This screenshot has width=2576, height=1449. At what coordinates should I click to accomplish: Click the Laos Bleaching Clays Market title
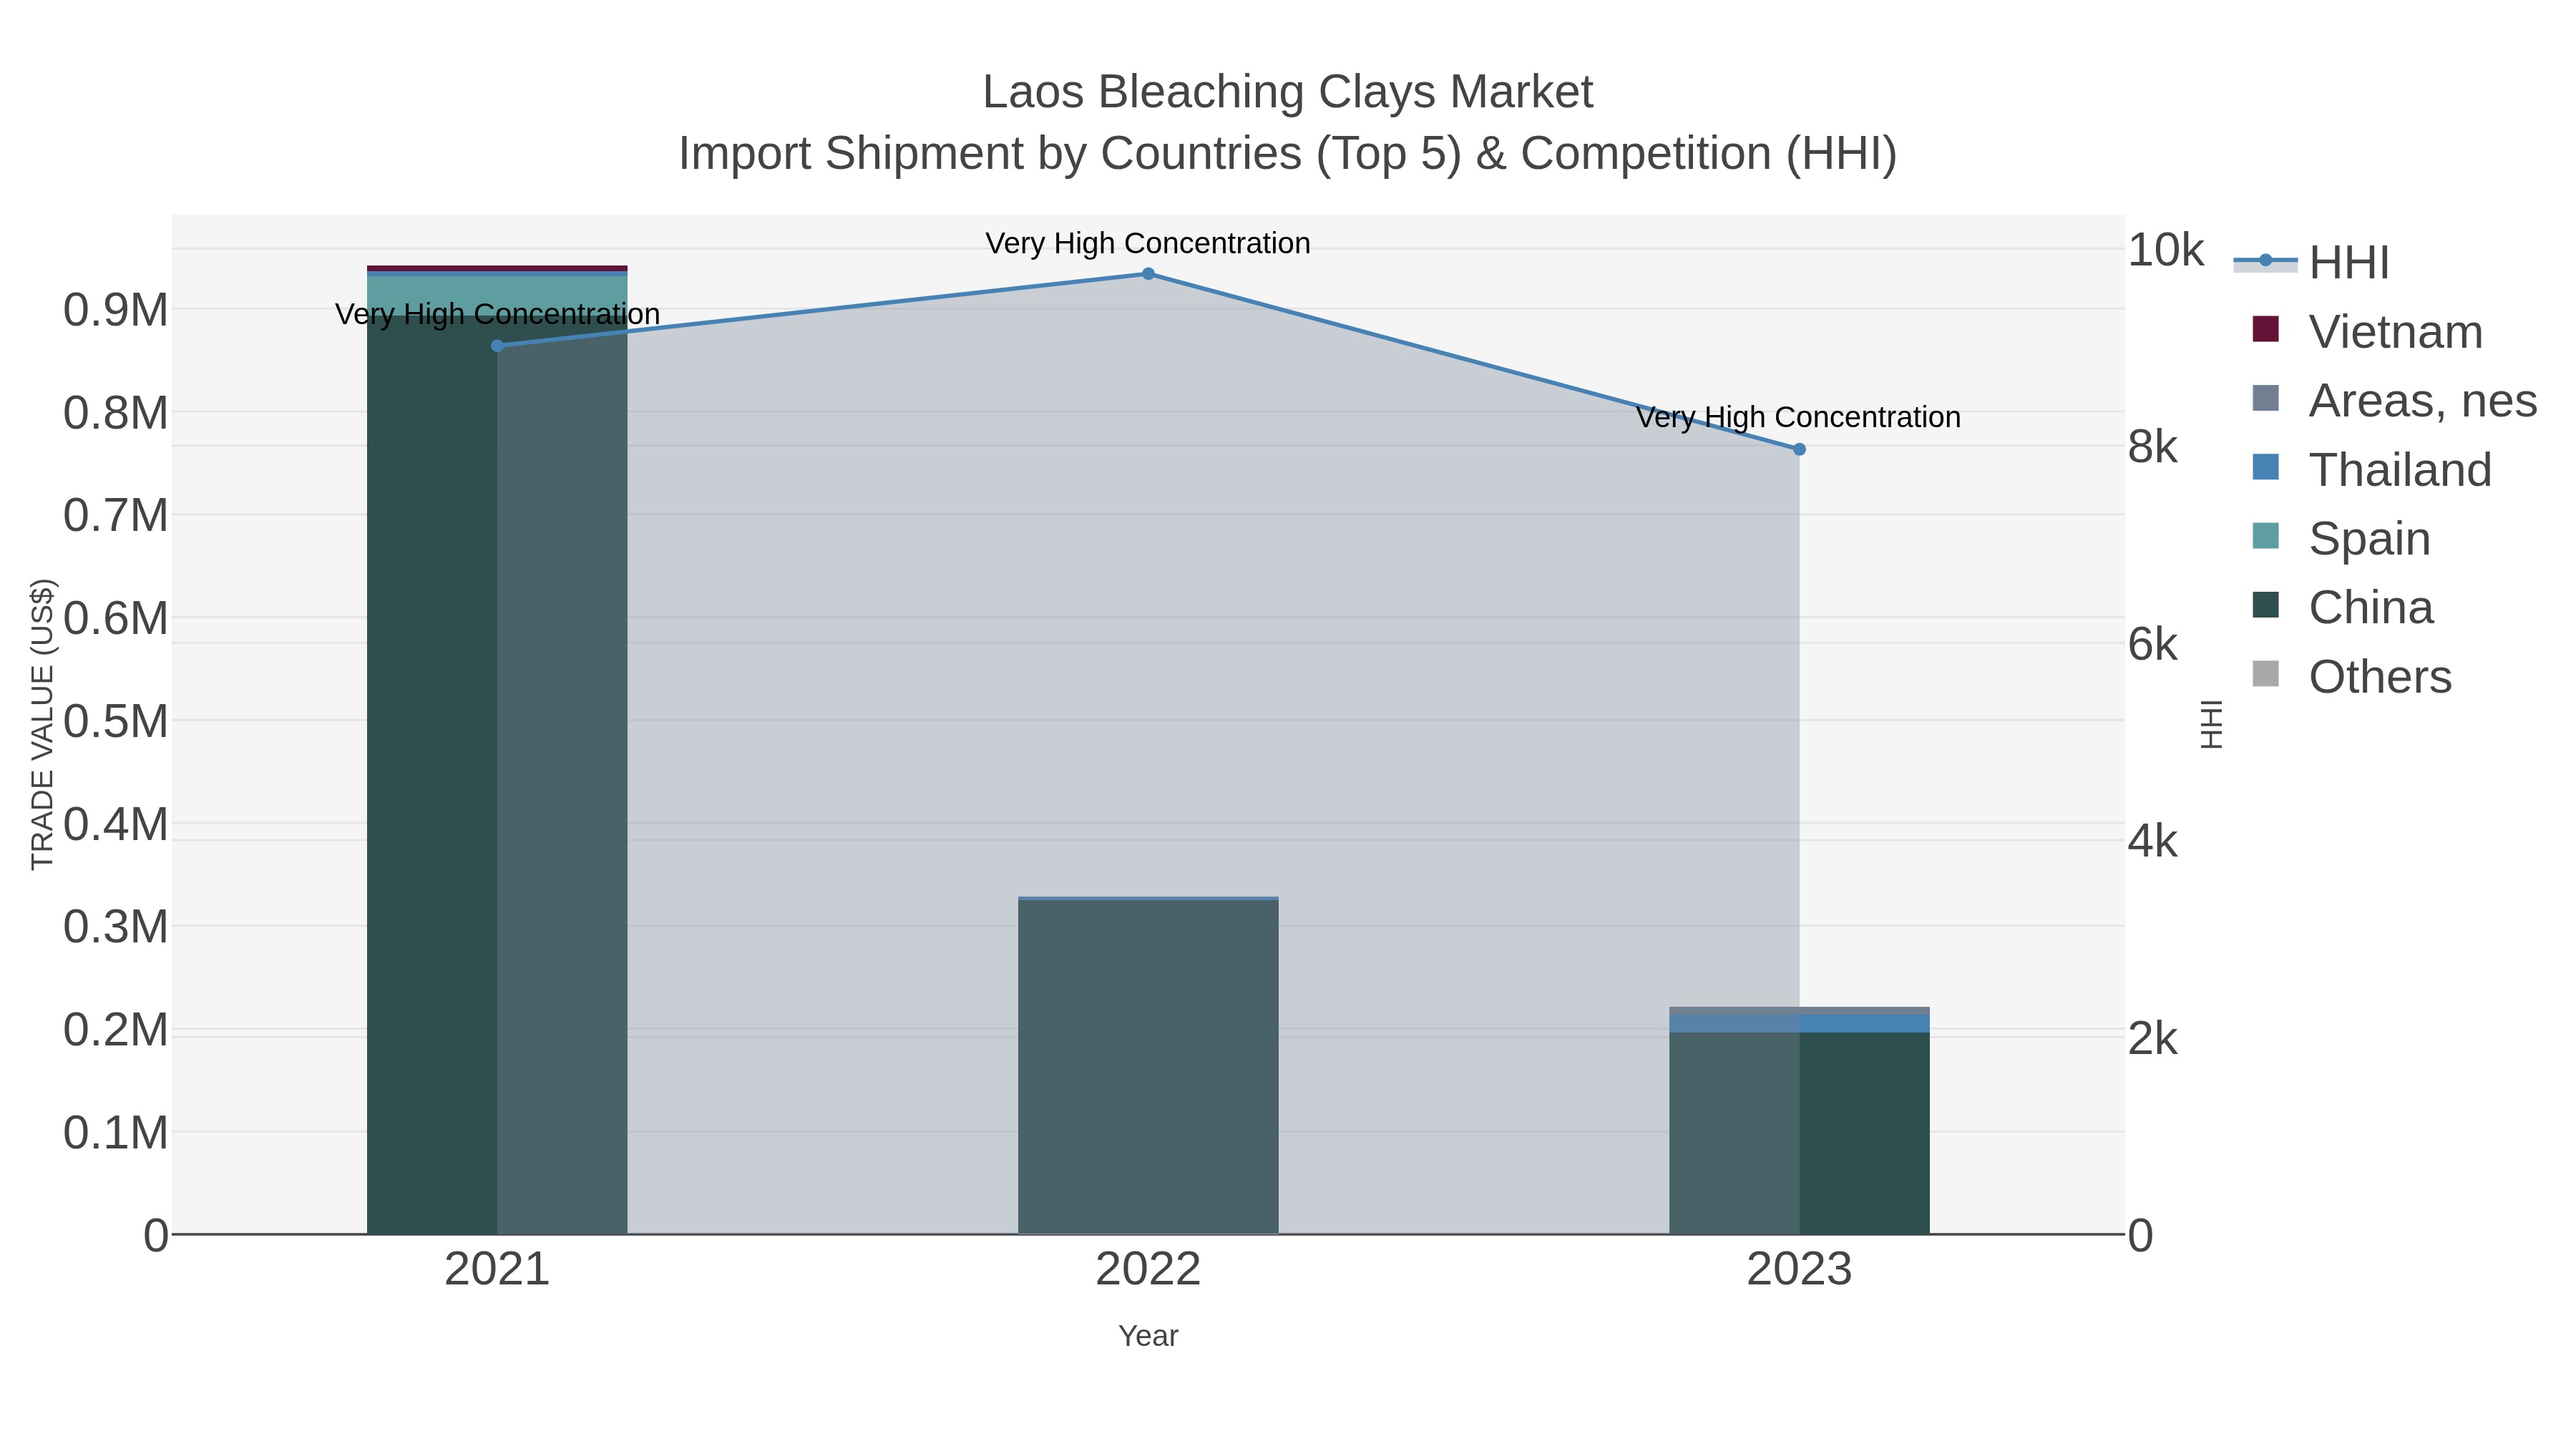coord(1287,92)
